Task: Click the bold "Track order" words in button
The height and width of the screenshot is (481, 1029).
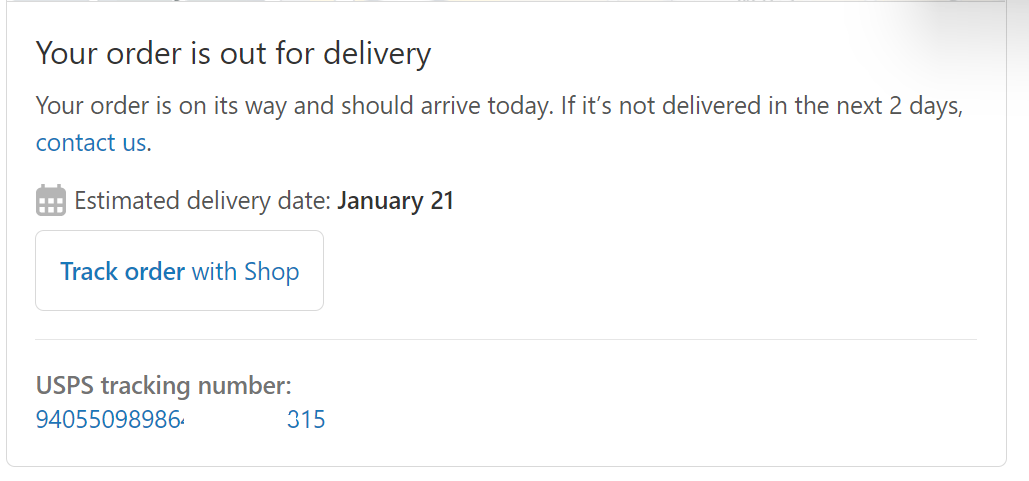Action: click(122, 271)
